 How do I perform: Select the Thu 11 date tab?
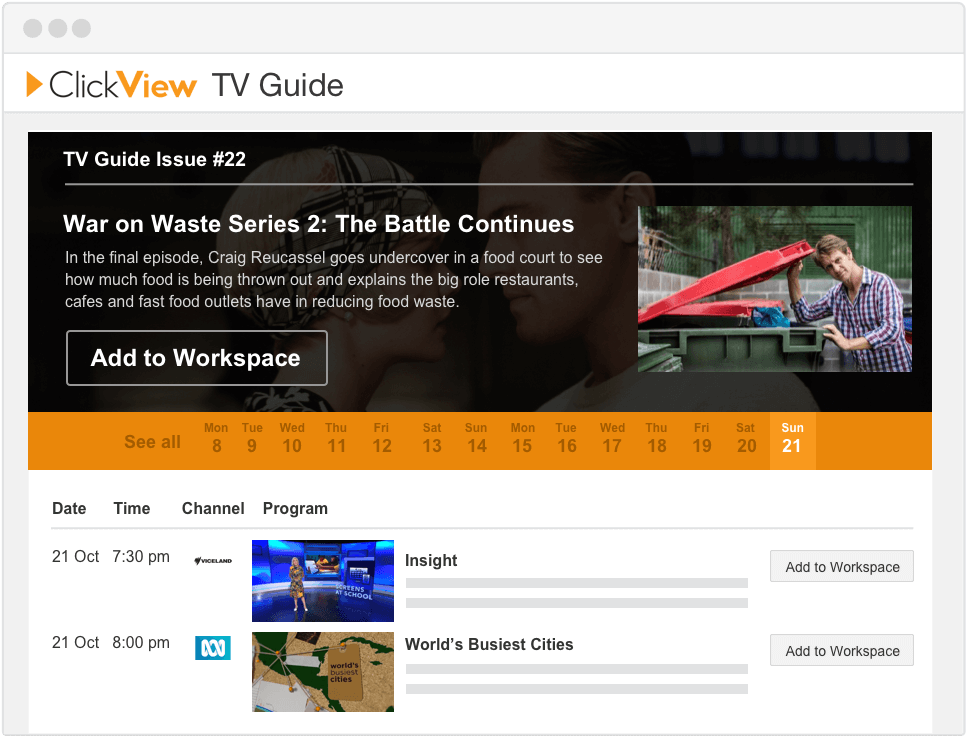click(336, 438)
